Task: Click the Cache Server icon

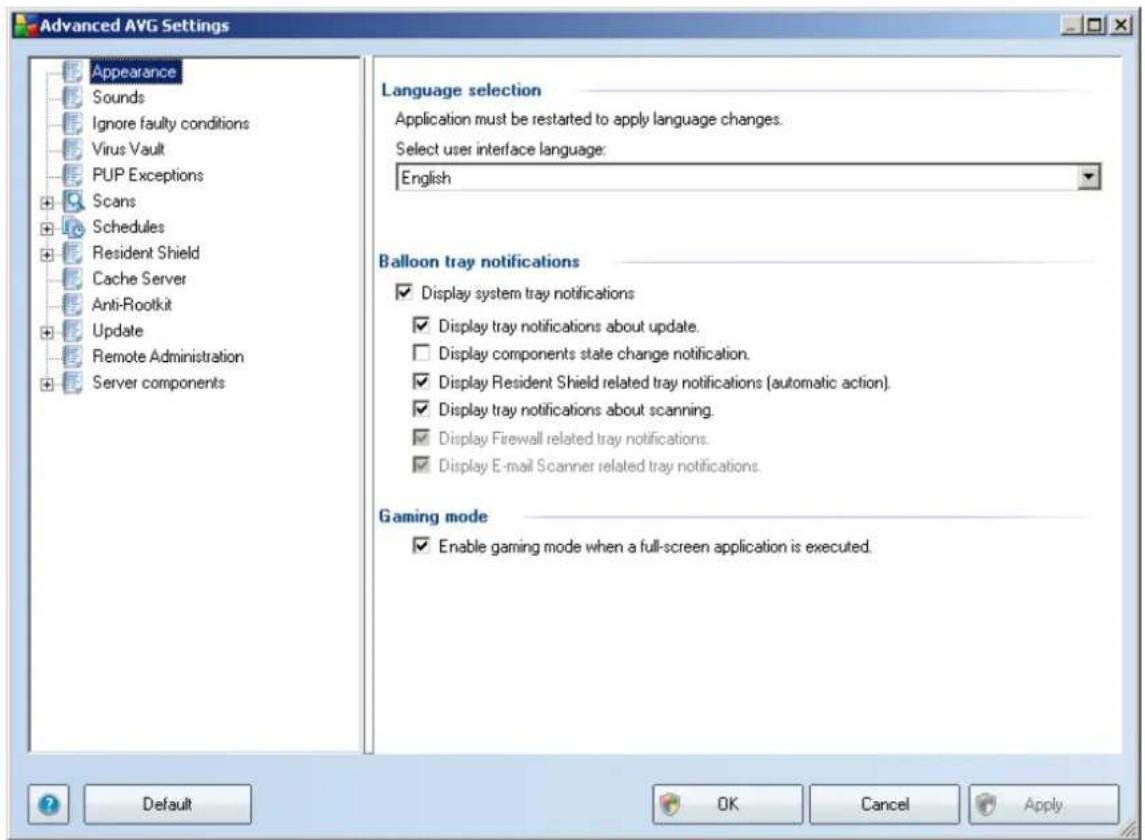Action: point(72,279)
